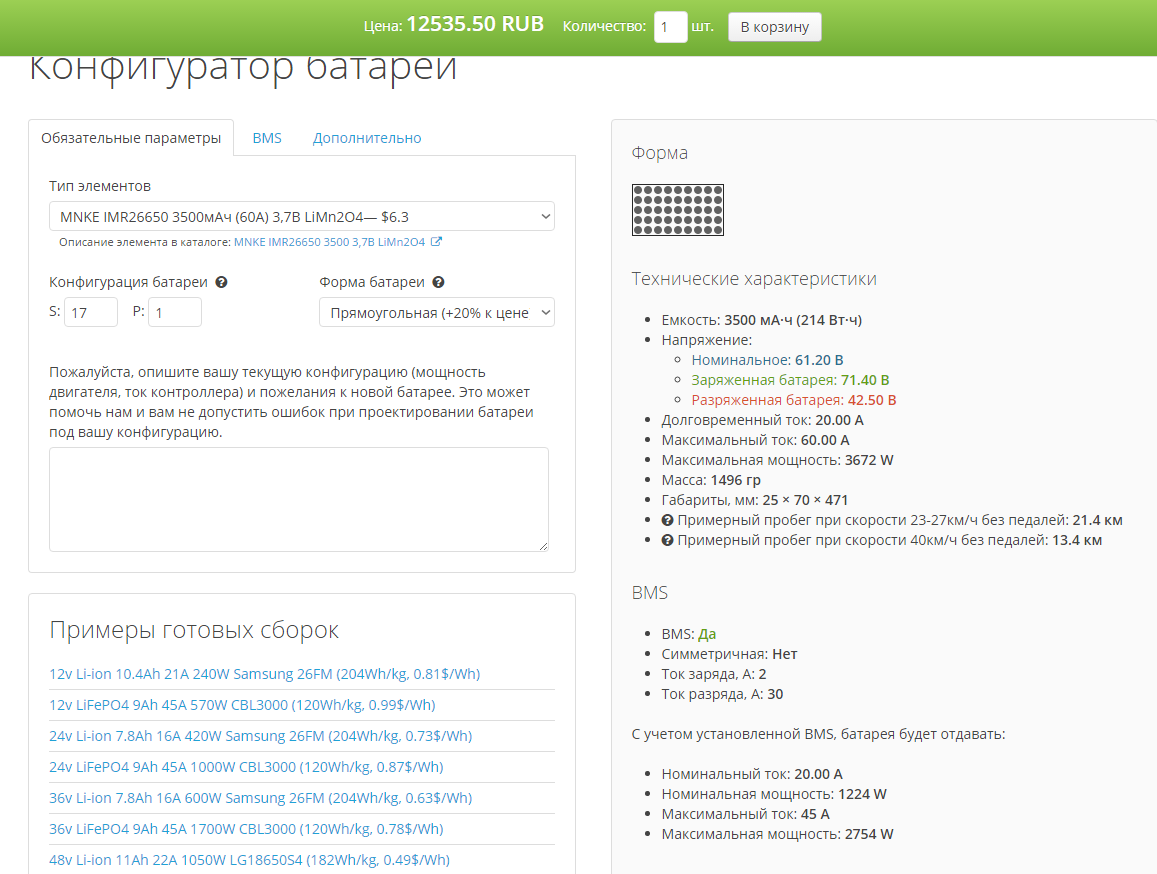This screenshot has height=874, width=1157.
Task: Click help icon next to Конфигурация батареи
Action: (x=222, y=282)
